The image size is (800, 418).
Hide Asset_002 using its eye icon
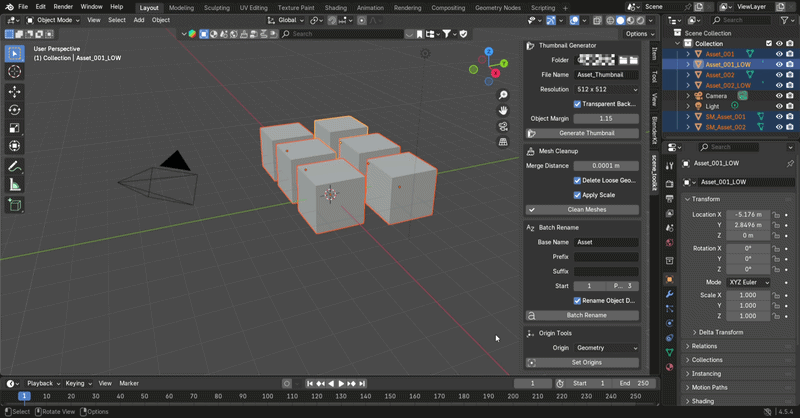coord(779,75)
